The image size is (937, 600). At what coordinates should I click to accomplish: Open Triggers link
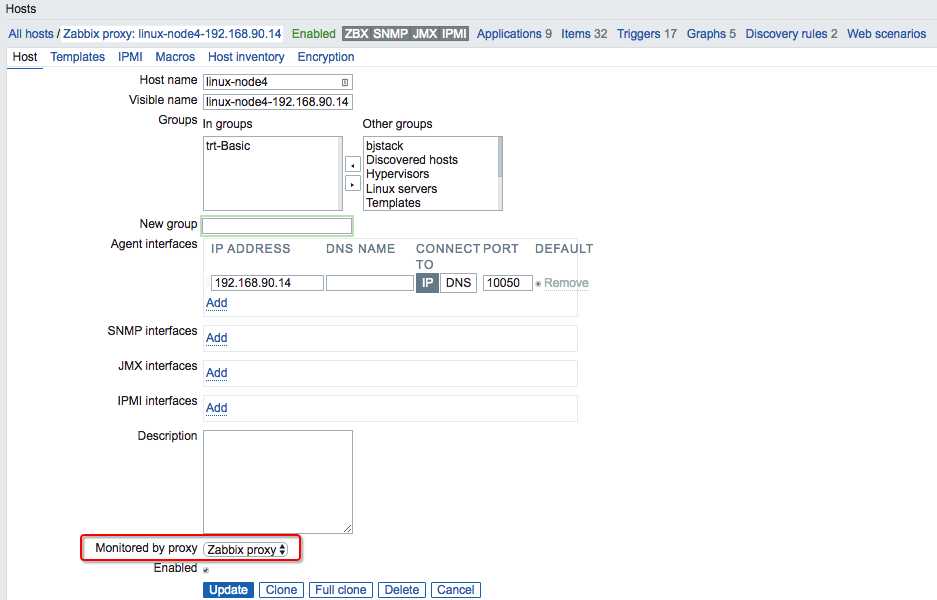click(639, 34)
